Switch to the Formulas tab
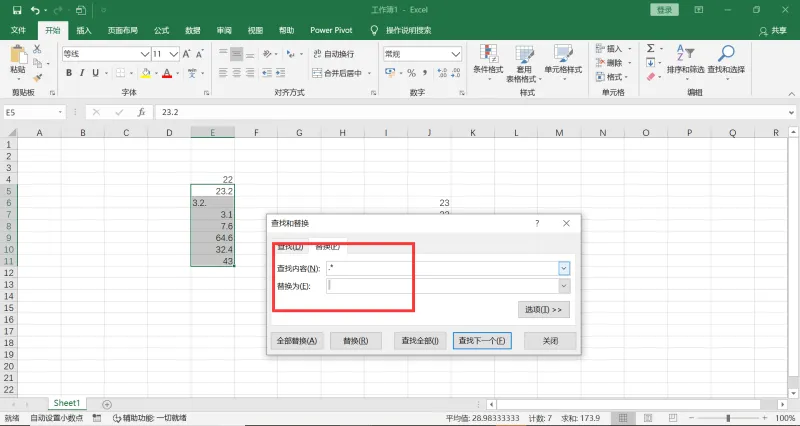The image size is (800, 426). click(x=162, y=31)
